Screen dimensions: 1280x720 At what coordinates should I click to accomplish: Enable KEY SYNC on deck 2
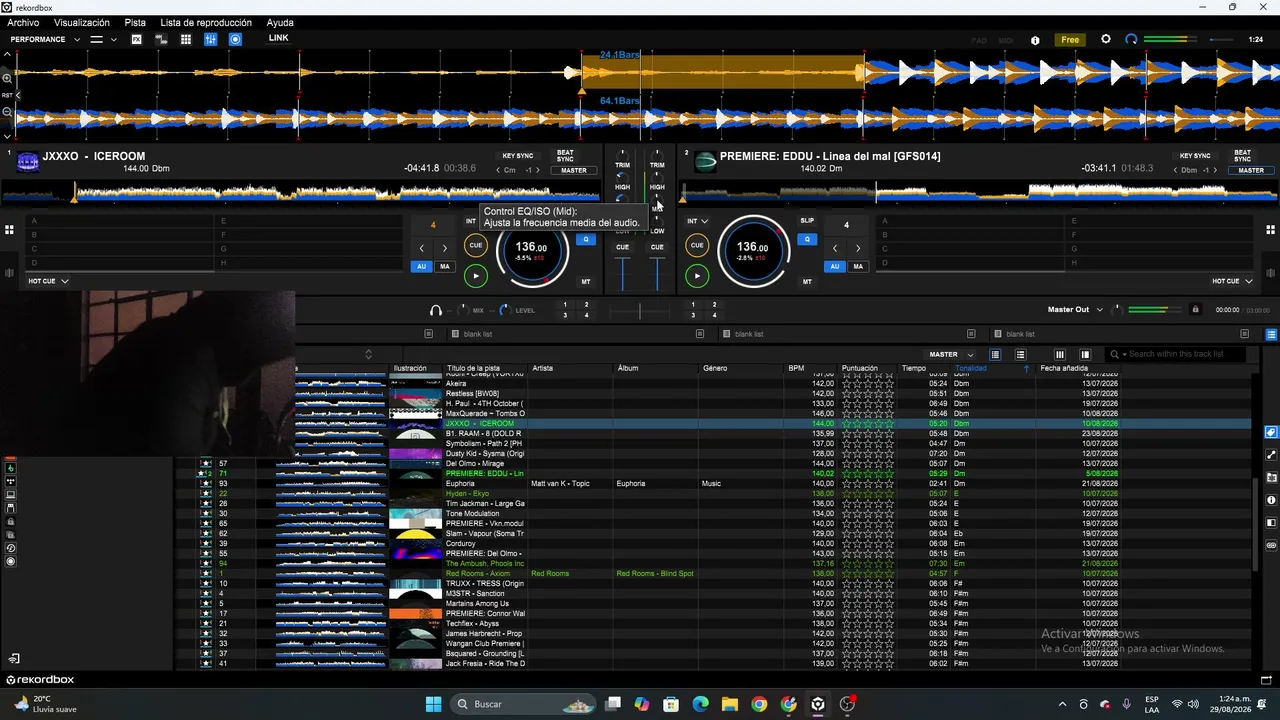(x=1195, y=156)
